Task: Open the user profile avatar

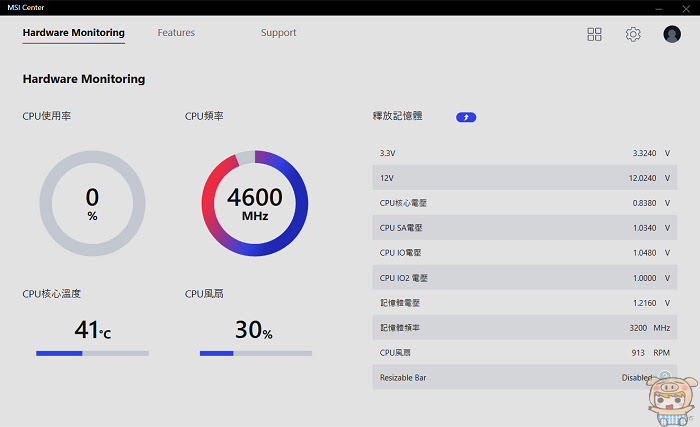Action: pos(672,34)
